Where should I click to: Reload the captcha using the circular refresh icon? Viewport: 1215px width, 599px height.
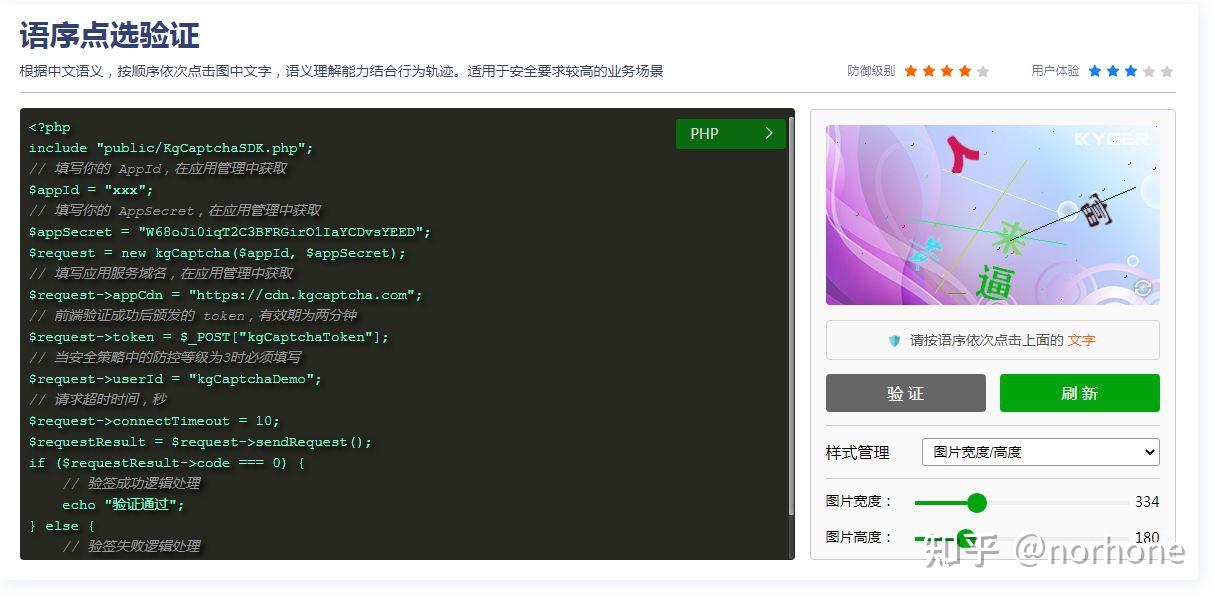1142,288
